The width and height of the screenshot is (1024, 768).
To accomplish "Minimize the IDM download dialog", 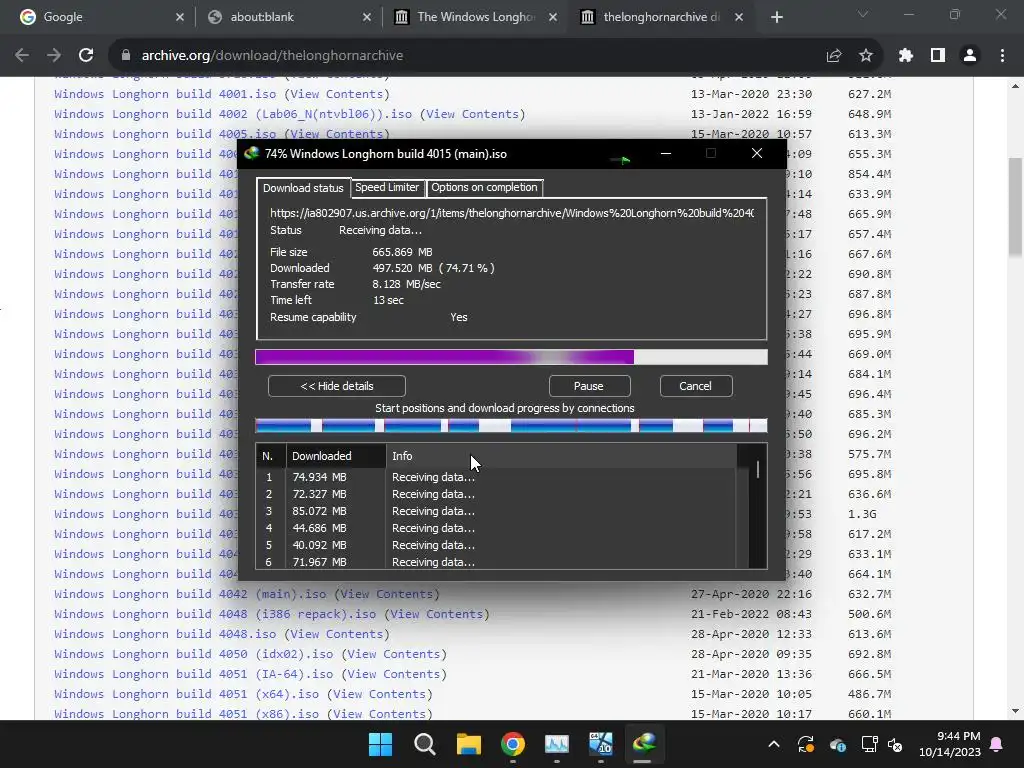I will [666, 153].
